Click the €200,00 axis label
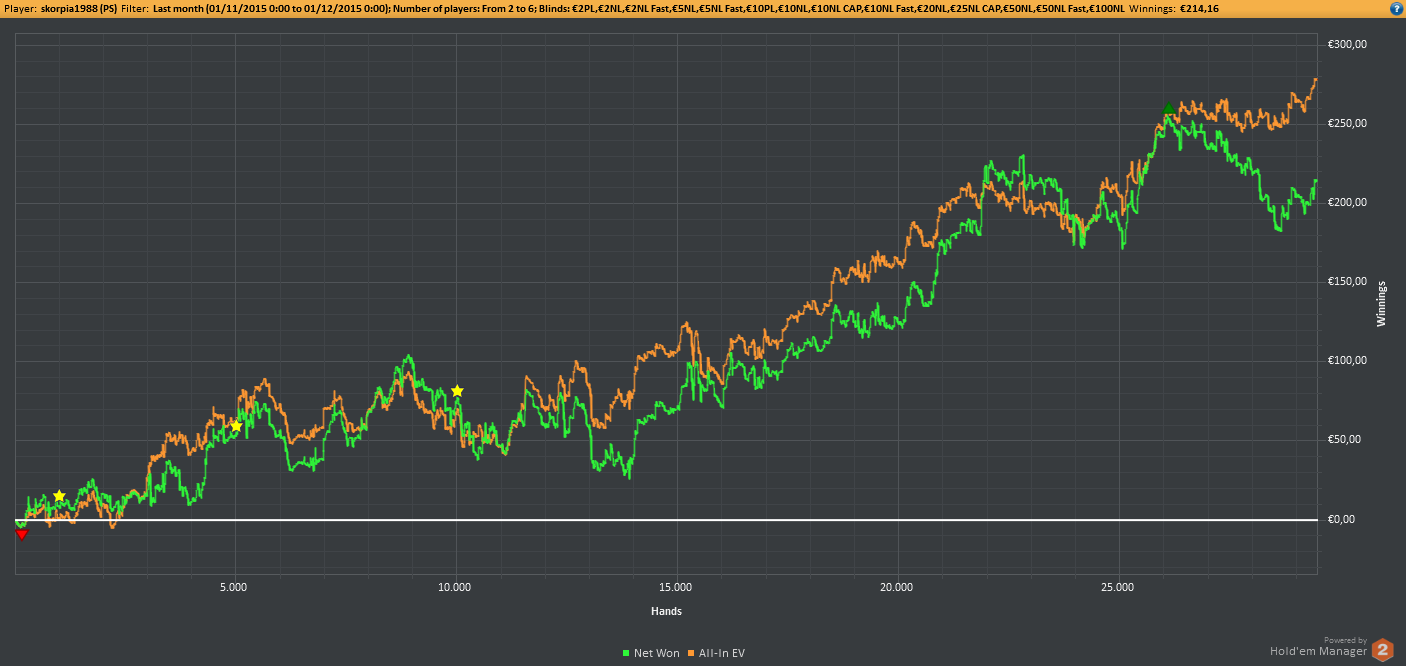The height and width of the screenshot is (666, 1406). (x=1347, y=202)
